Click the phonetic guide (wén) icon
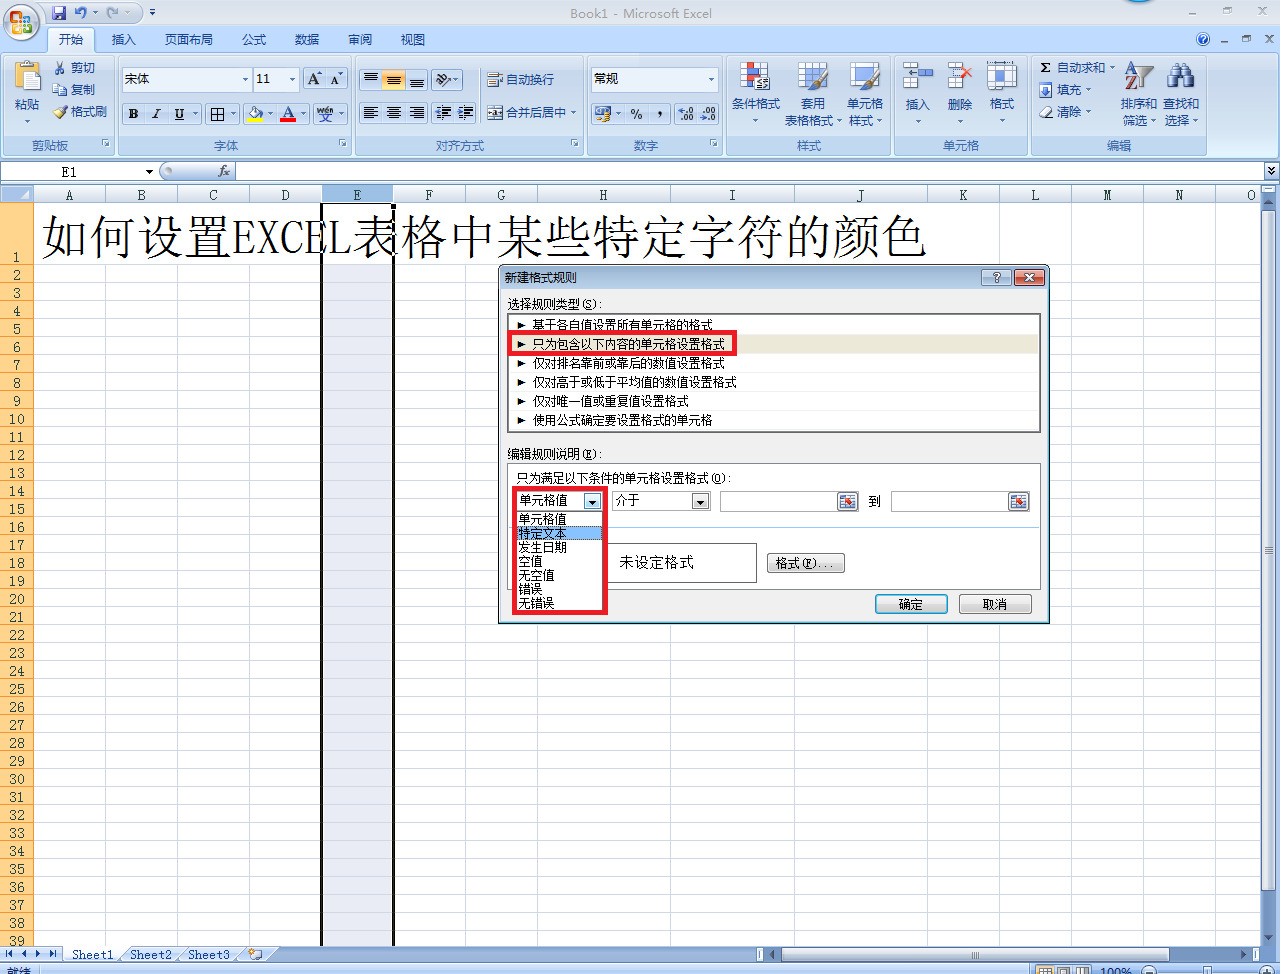This screenshot has height=974, width=1282. 325,114
